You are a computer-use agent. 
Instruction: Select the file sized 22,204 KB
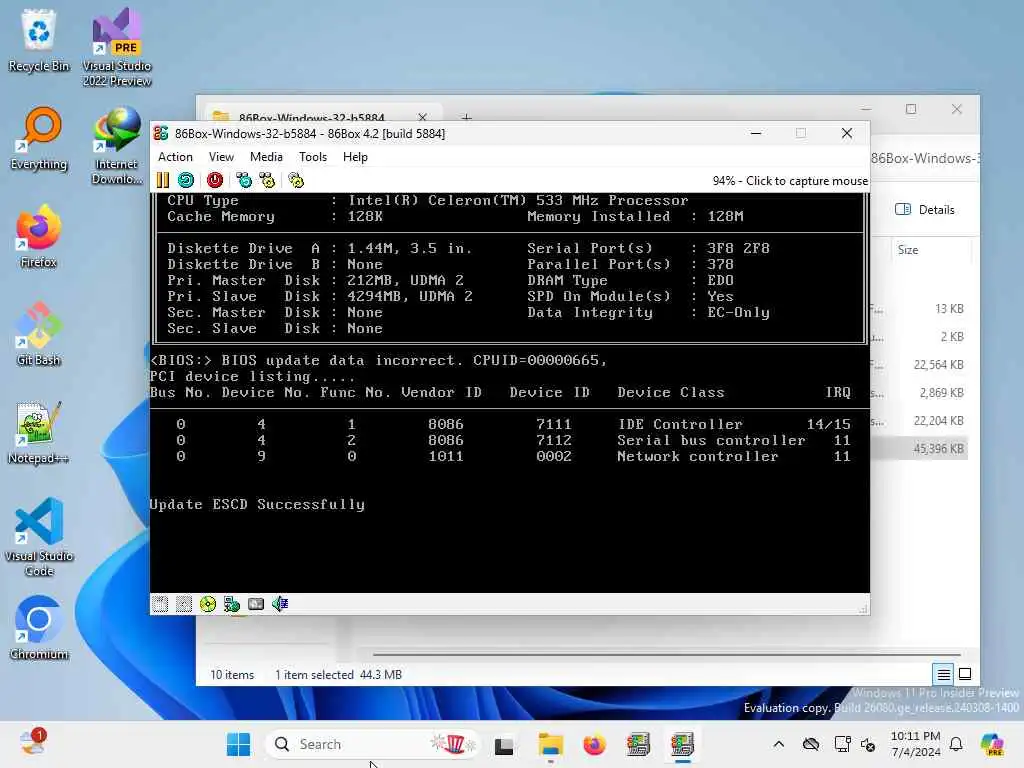tap(919, 421)
